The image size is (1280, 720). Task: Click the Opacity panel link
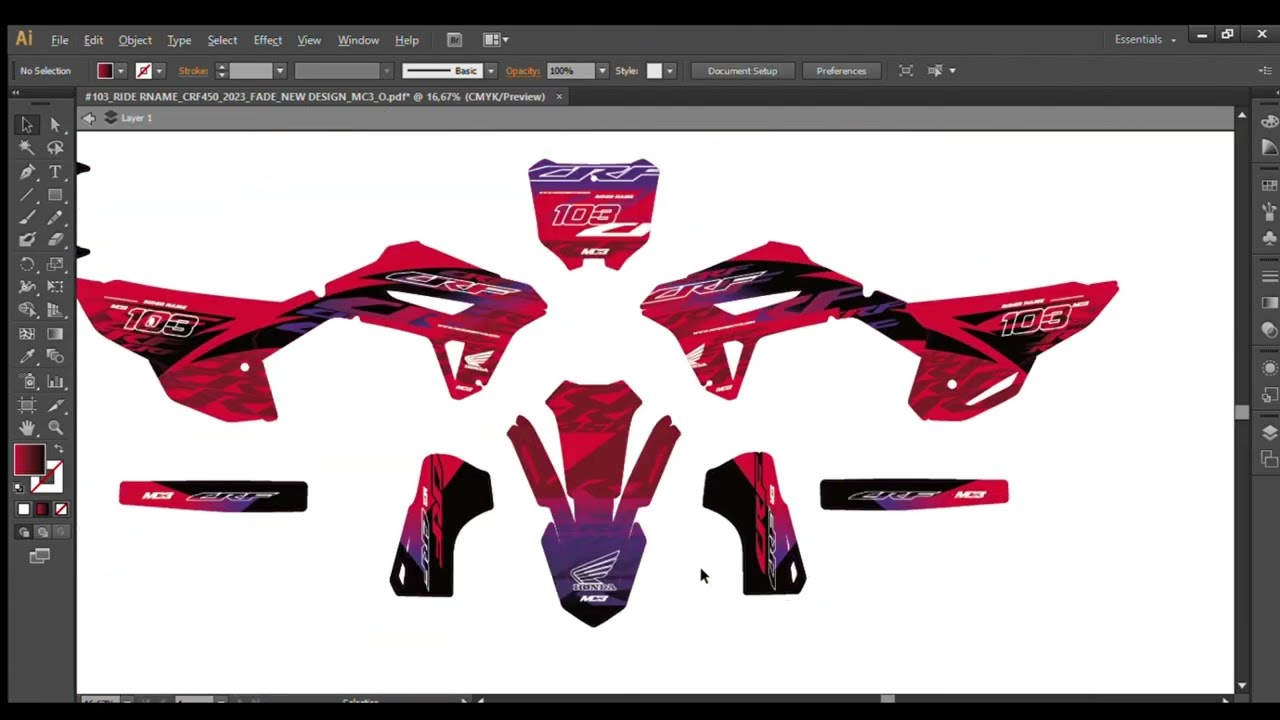(522, 71)
